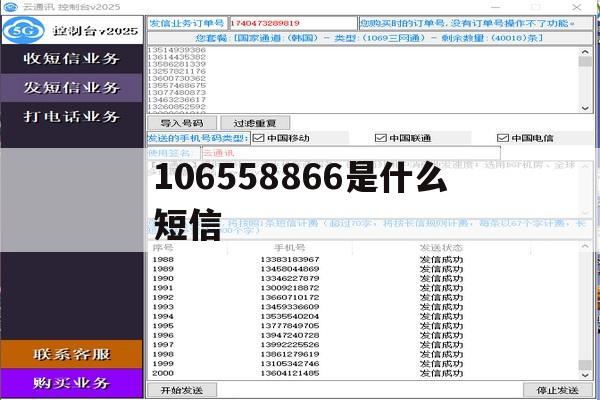Viewport: 600px width, 400px height.
Task: Click scroll-down arrow of phone number list
Action: pyautogui.click(x=585, y=108)
